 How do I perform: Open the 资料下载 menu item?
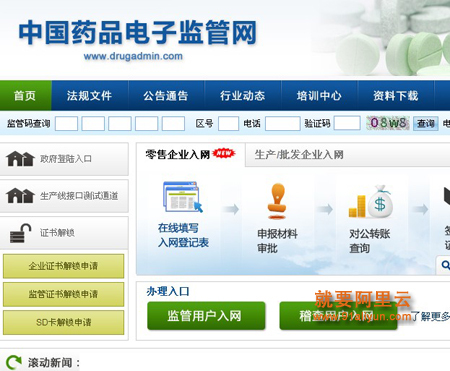click(x=396, y=96)
